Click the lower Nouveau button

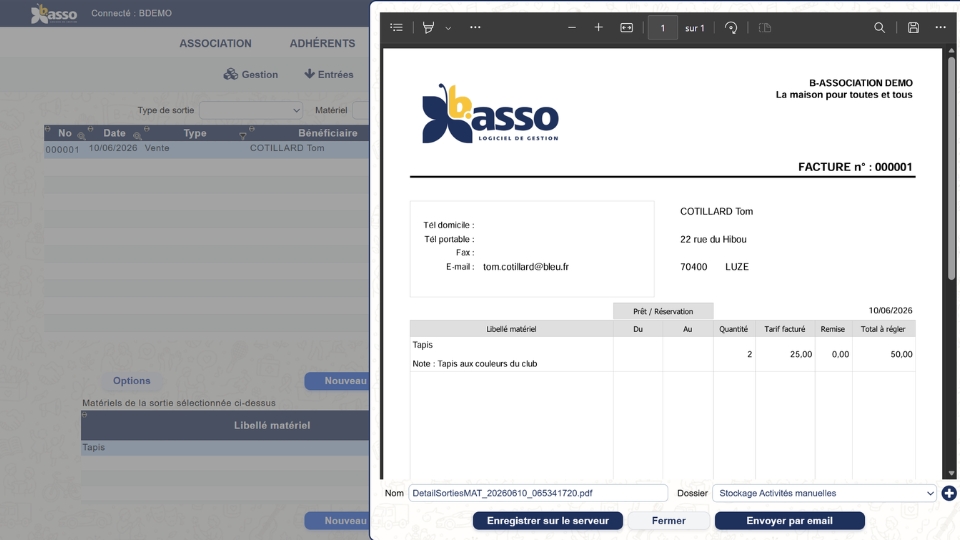pos(338,520)
